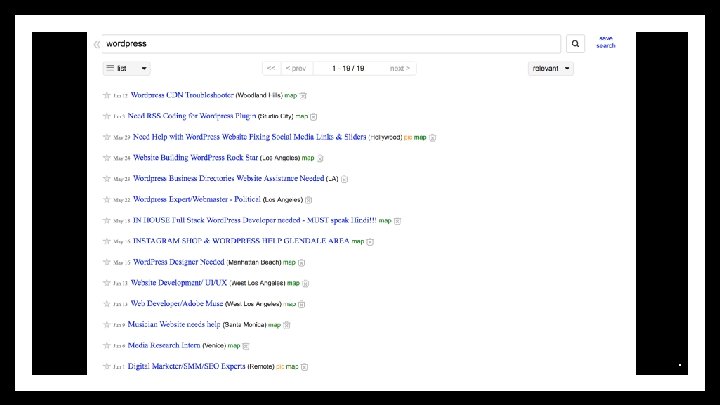
Task: Hide the Wordpress Expert/Webmaster posting
Action: 309,200
